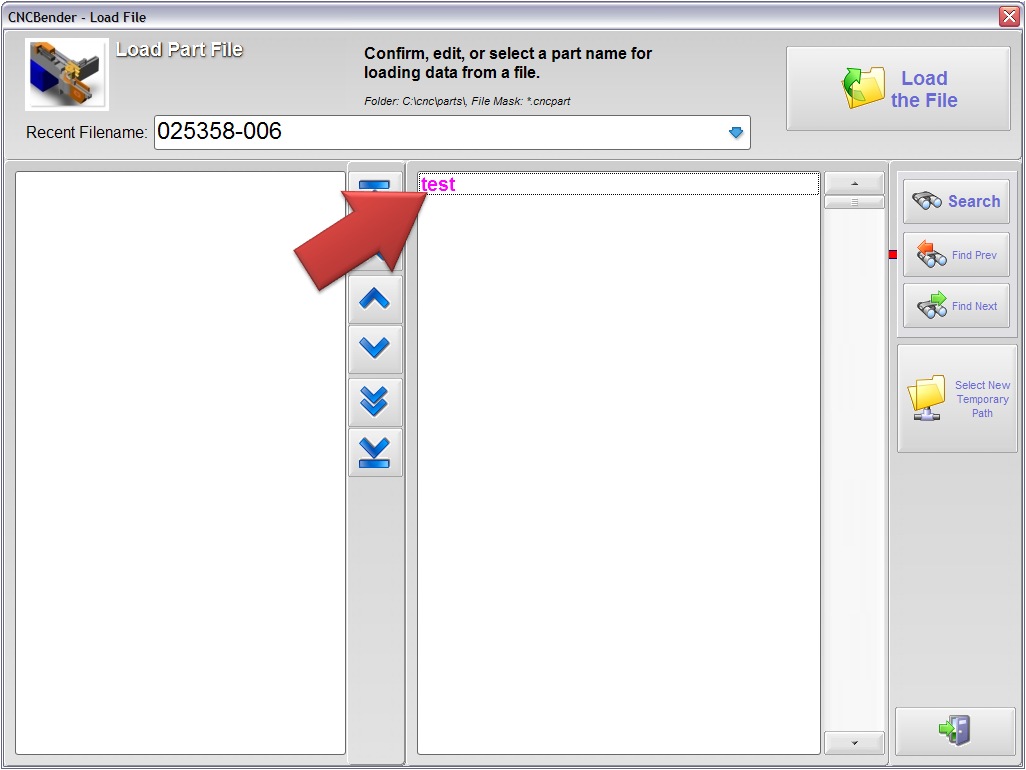Click the Search binoculars button
The width and height of the screenshot is (1026, 770).
pos(956,201)
